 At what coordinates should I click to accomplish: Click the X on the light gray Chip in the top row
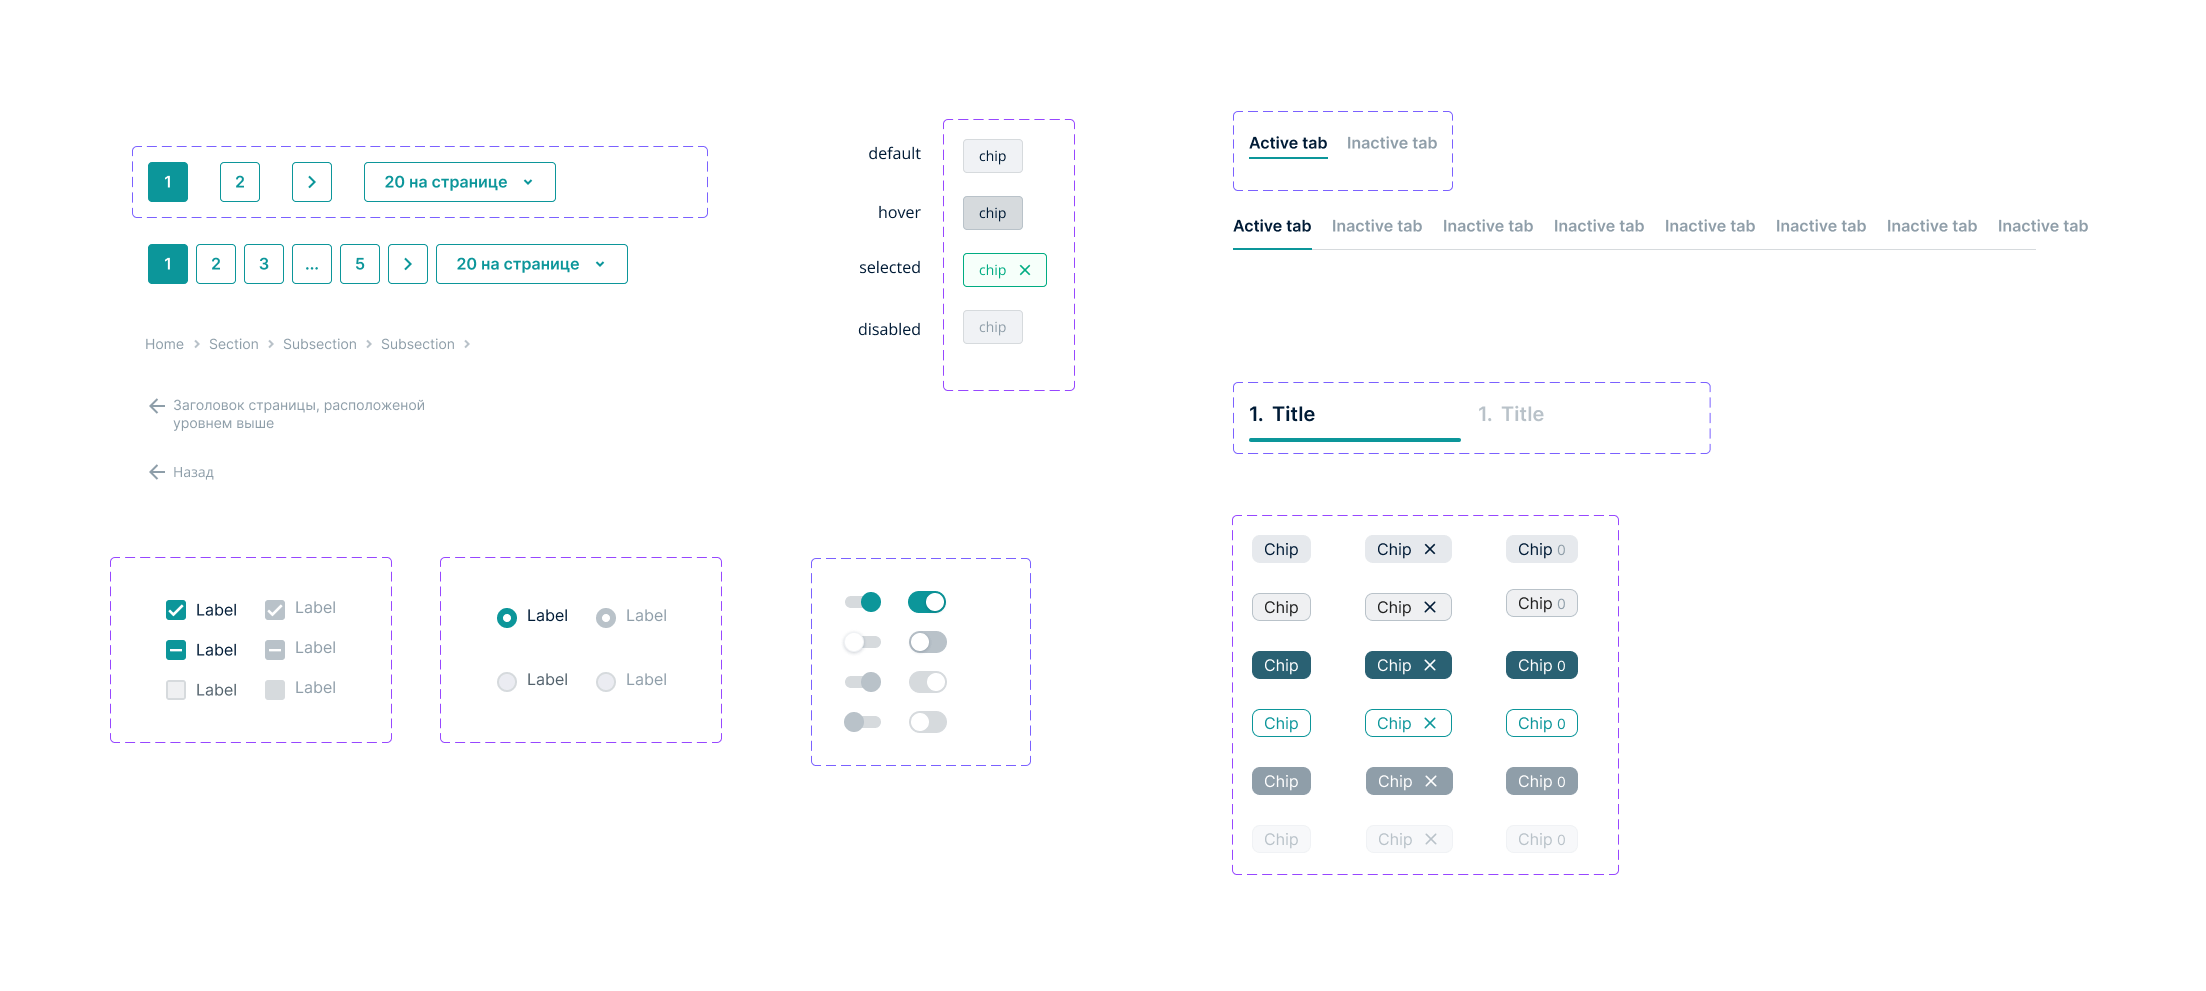tap(1430, 549)
